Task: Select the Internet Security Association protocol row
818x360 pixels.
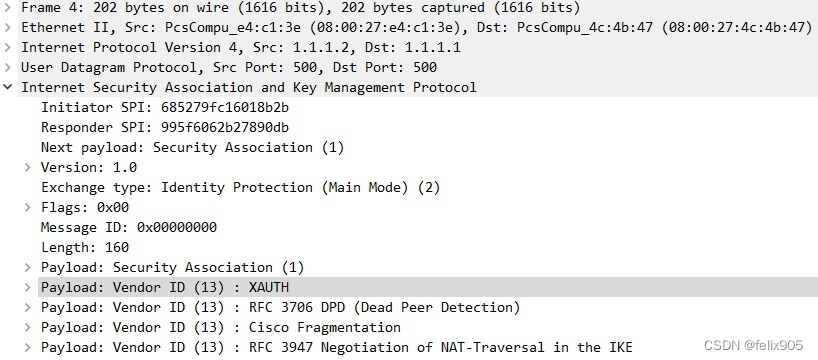Action: pos(409,87)
